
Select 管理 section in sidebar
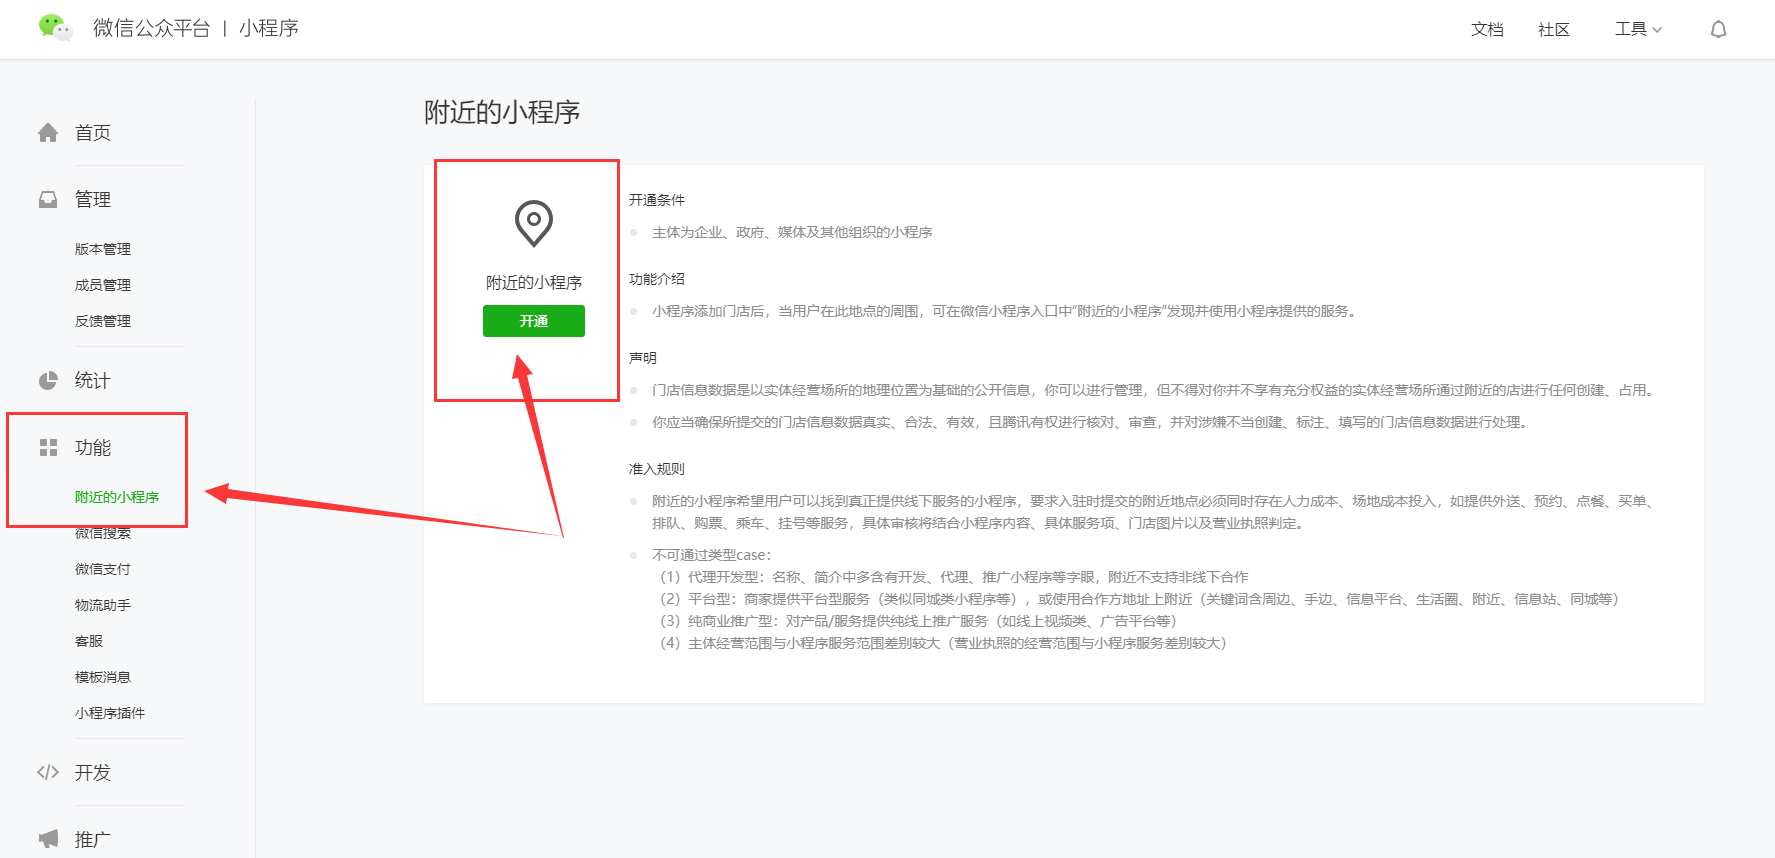tap(93, 200)
